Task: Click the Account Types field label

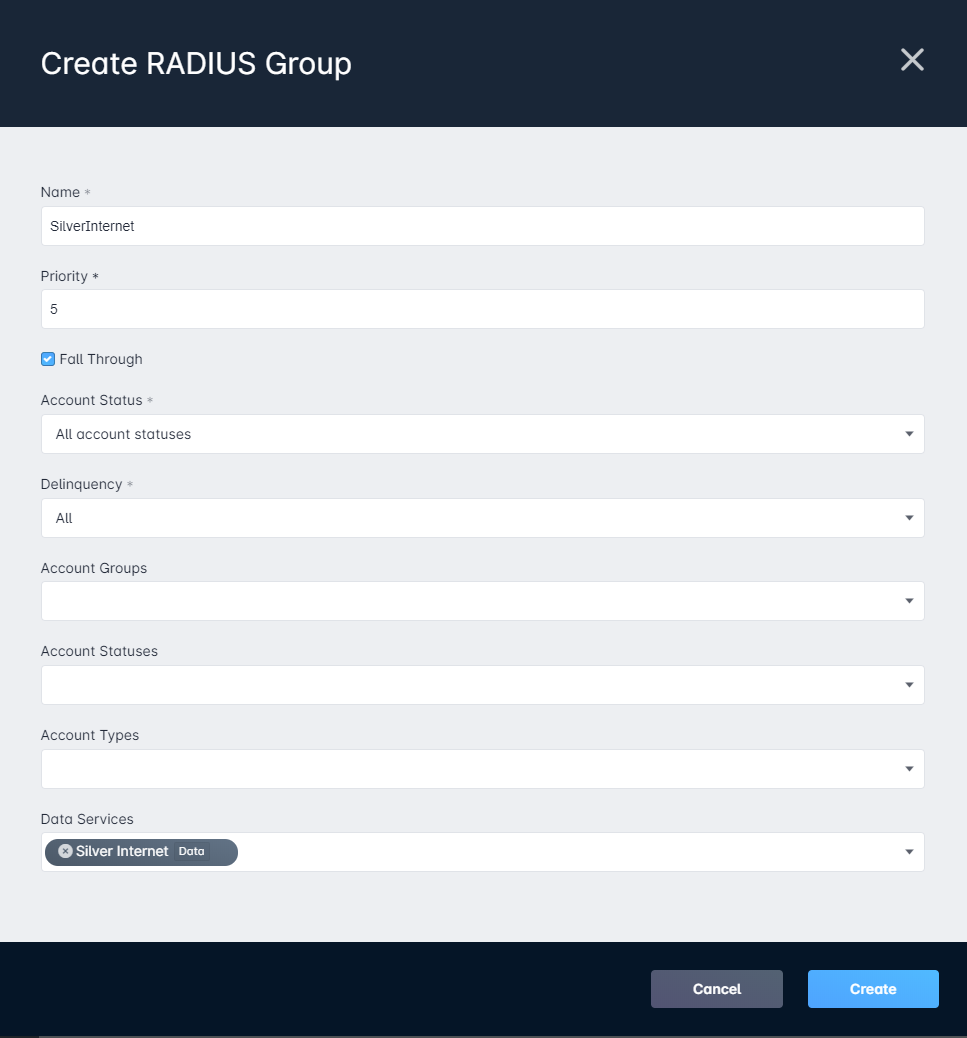Action: coord(90,735)
